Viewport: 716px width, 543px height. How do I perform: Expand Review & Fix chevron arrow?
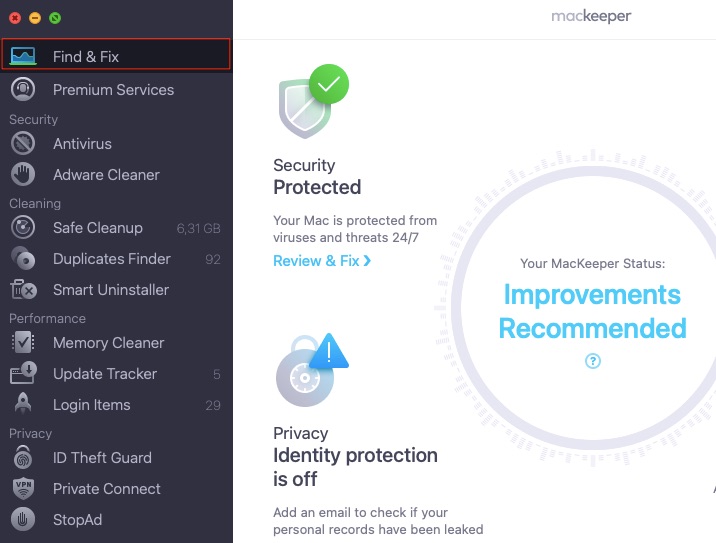pos(367,261)
